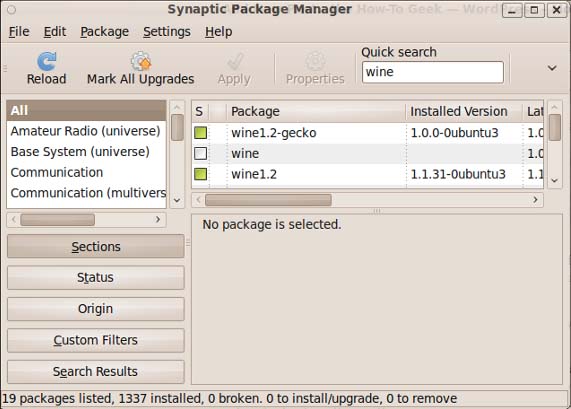The width and height of the screenshot is (571, 409).
Task: Click sections list horizontal scrollbar thumb
Action: [58, 220]
